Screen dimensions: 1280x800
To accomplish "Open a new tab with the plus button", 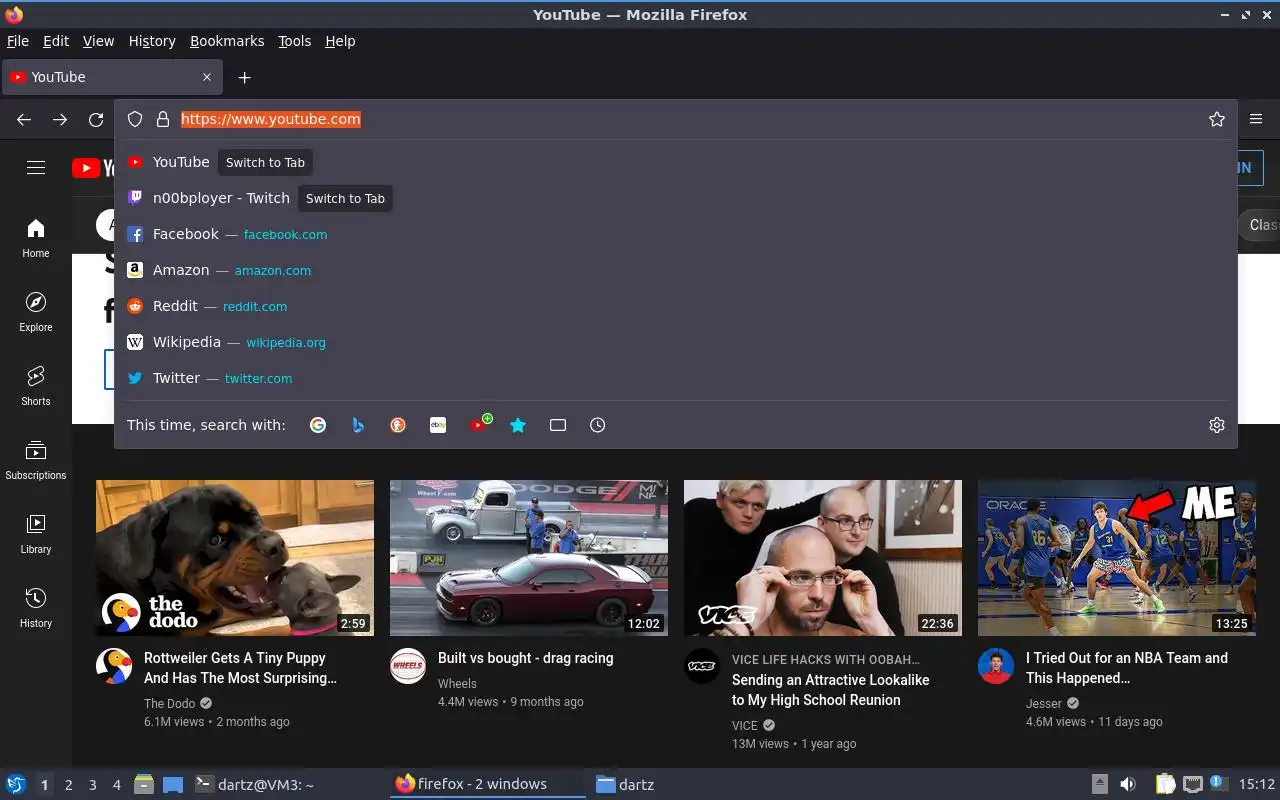I will 244,77.
